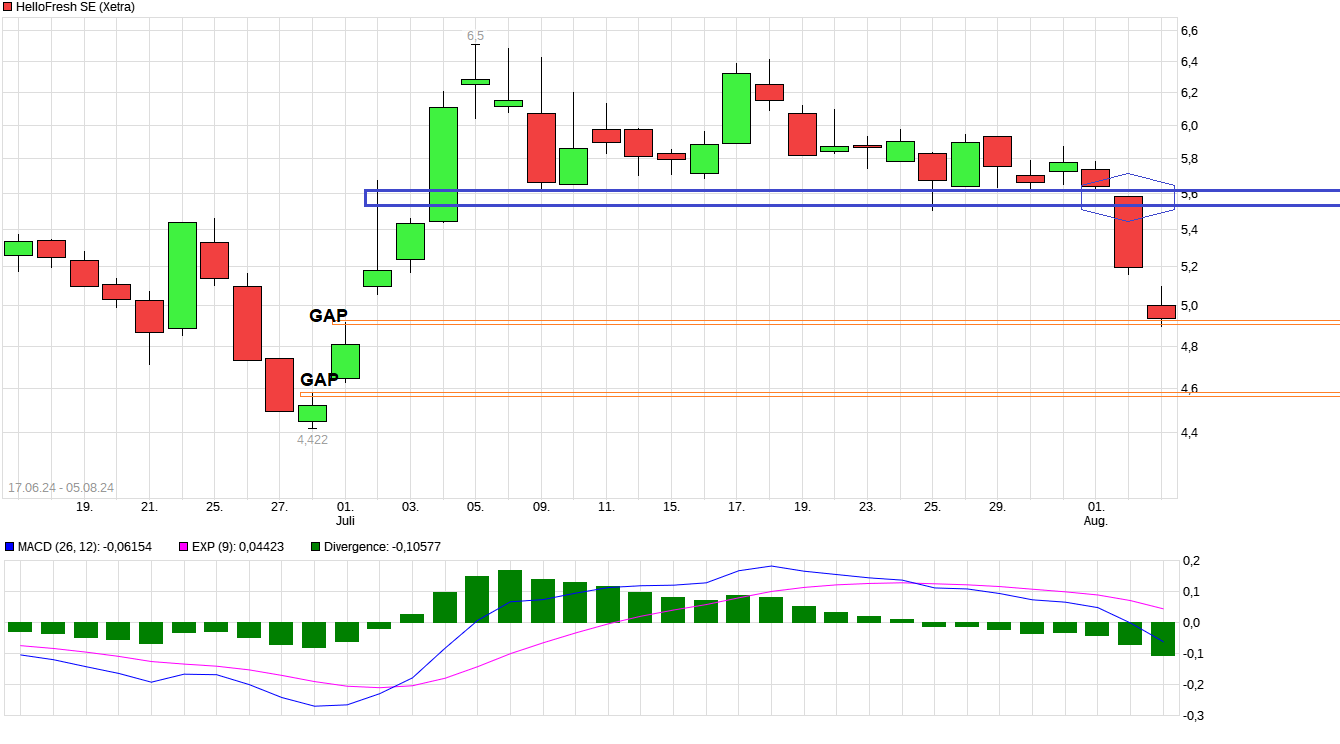
Task: Select the '4,4' price axis label
Action: pos(1189,433)
